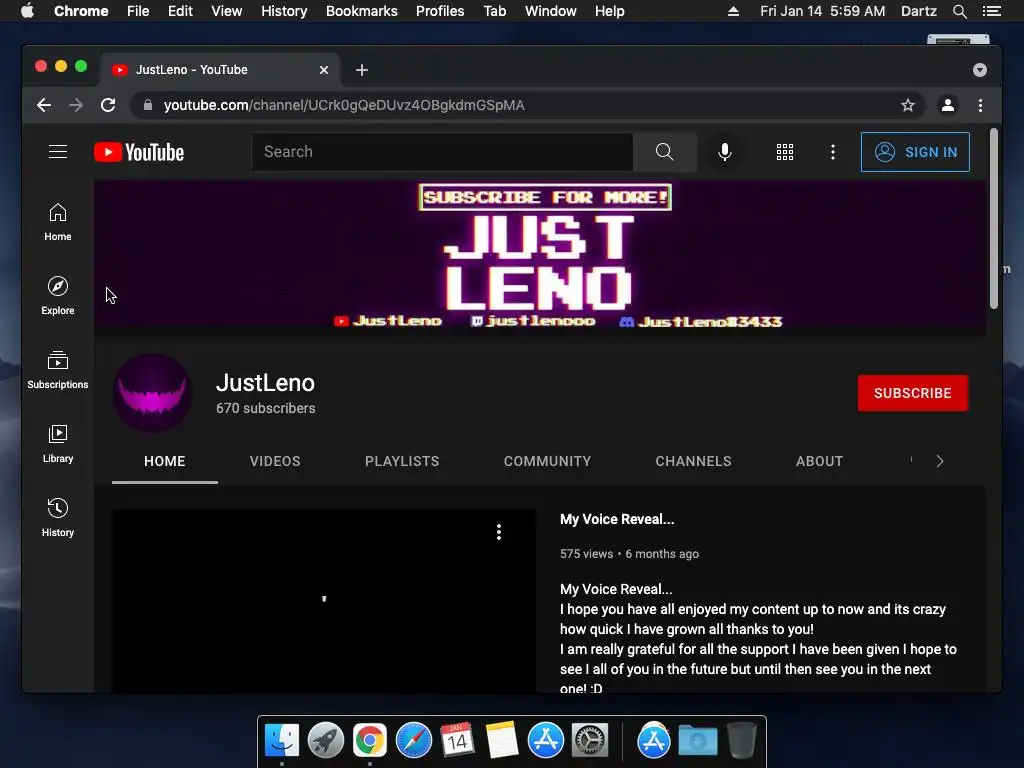Reload the page
The width and height of the screenshot is (1024, 768).
coord(108,105)
